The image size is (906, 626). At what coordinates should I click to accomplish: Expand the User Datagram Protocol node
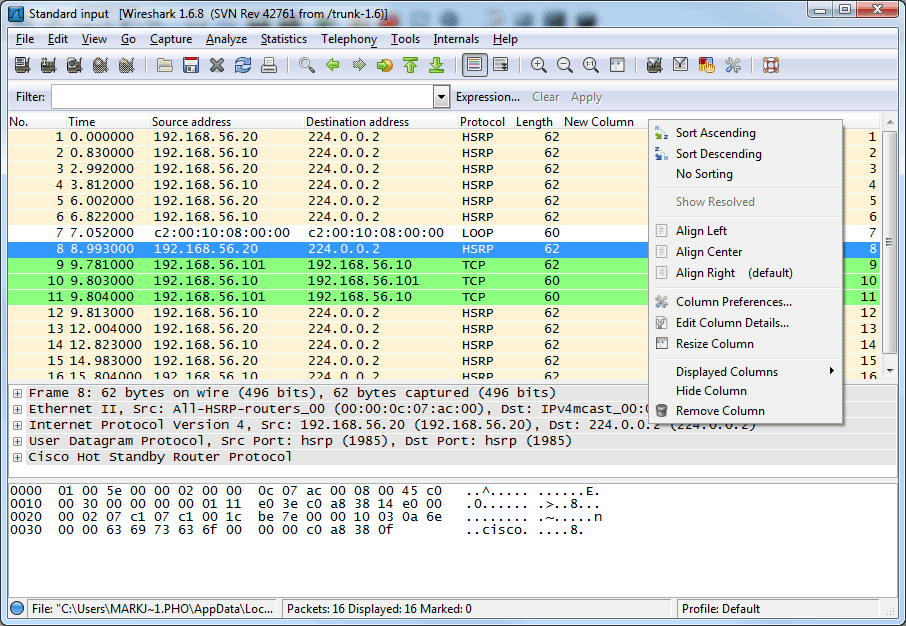pyautogui.click(x=17, y=441)
